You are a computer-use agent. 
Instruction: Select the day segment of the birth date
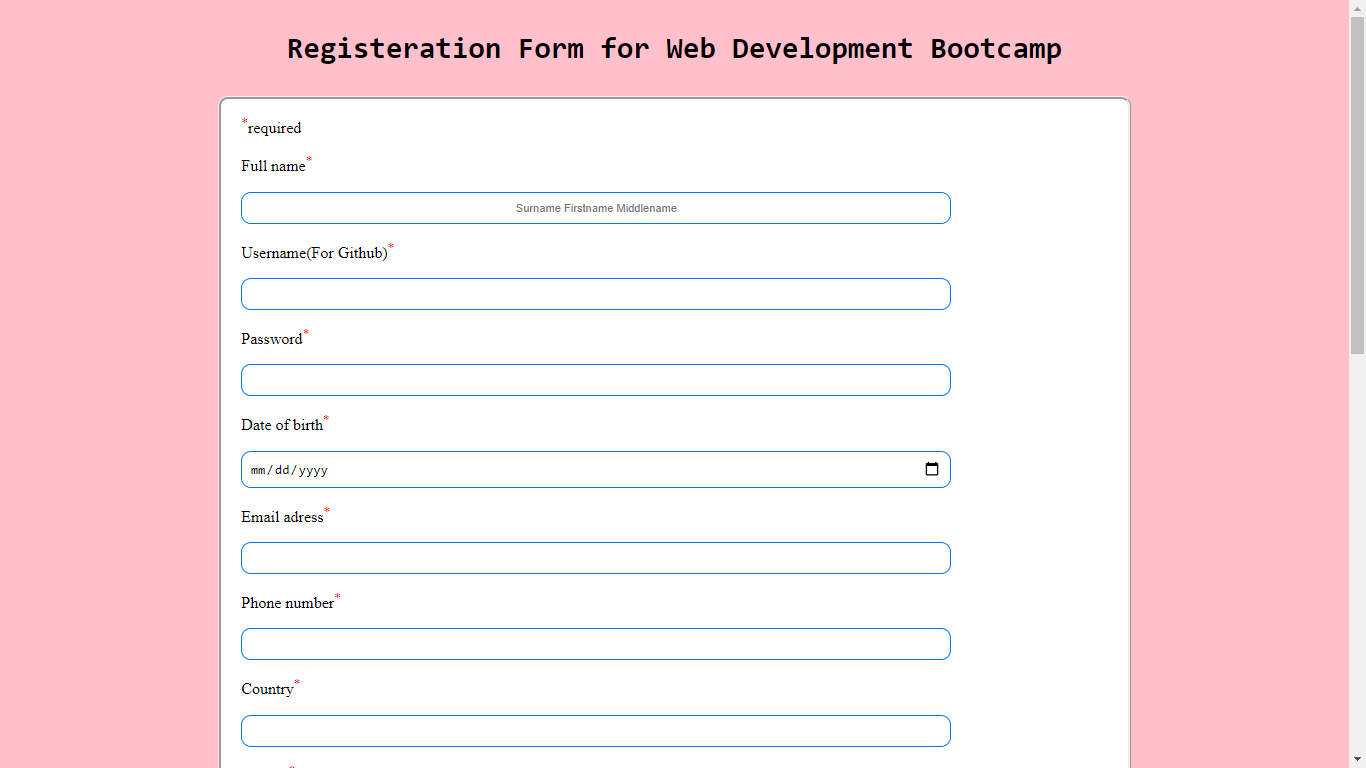click(x=282, y=470)
